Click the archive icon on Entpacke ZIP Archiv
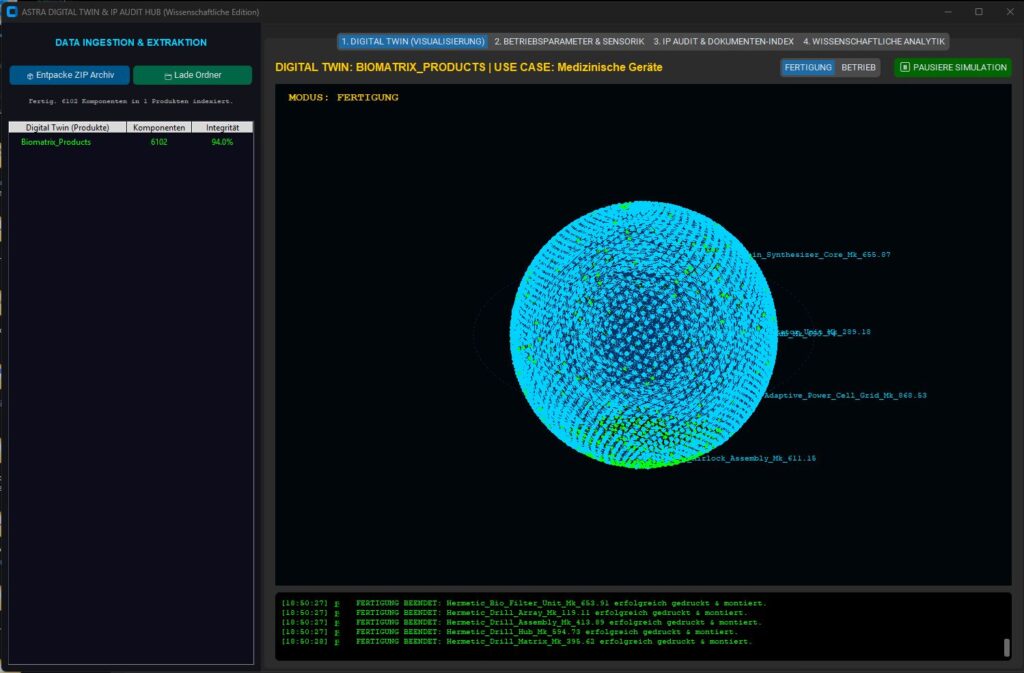 click(30, 75)
